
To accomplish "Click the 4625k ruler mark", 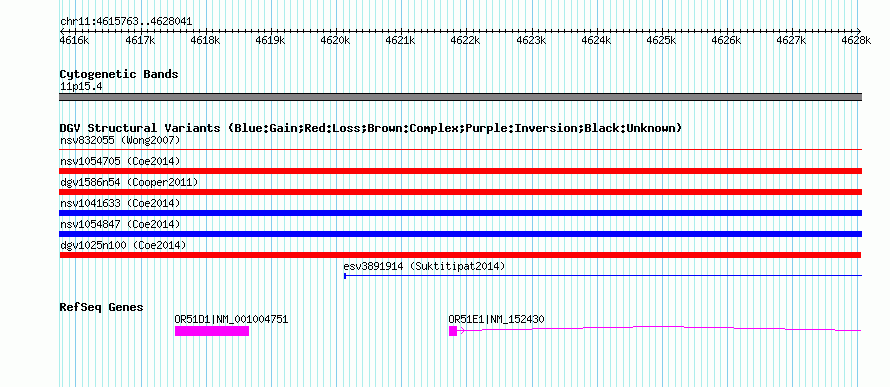I will 661,40.
